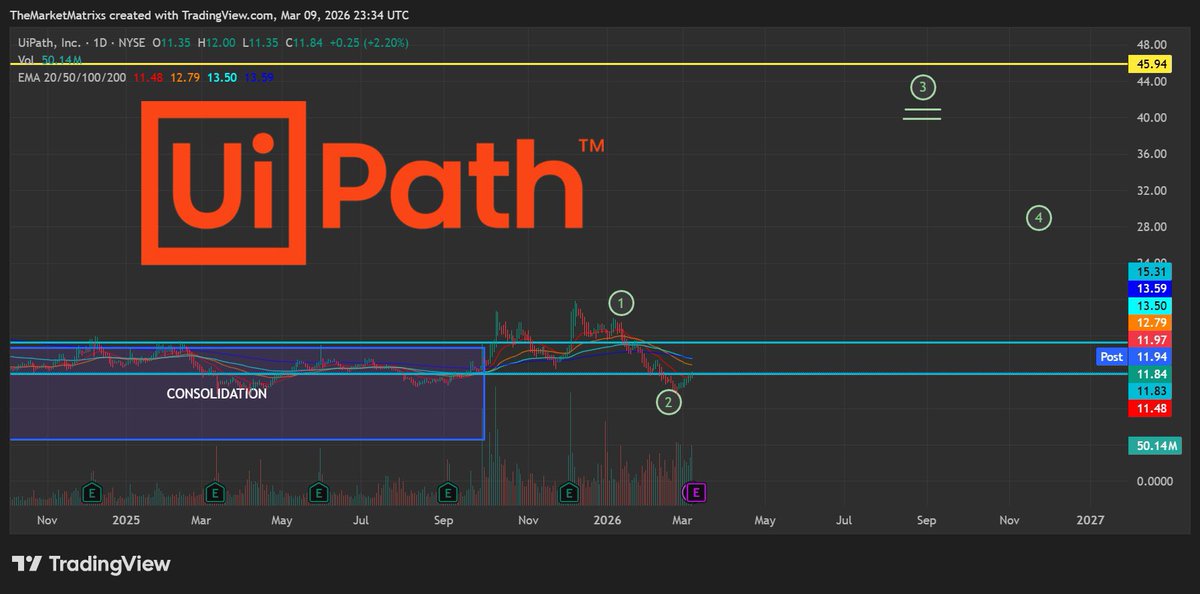Image resolution: width=1200 pixels, height=594 pixels.
Task: Click the cyan 13.50 value in EMA legend
Action: (222, 77)
